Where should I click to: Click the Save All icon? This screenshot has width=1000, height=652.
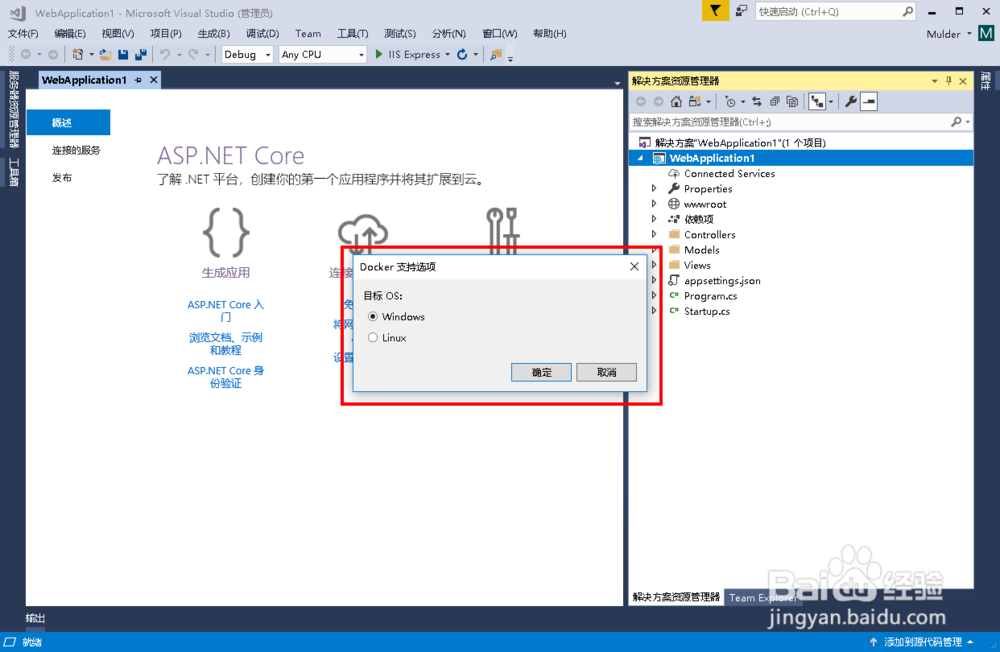coord(140,54)
